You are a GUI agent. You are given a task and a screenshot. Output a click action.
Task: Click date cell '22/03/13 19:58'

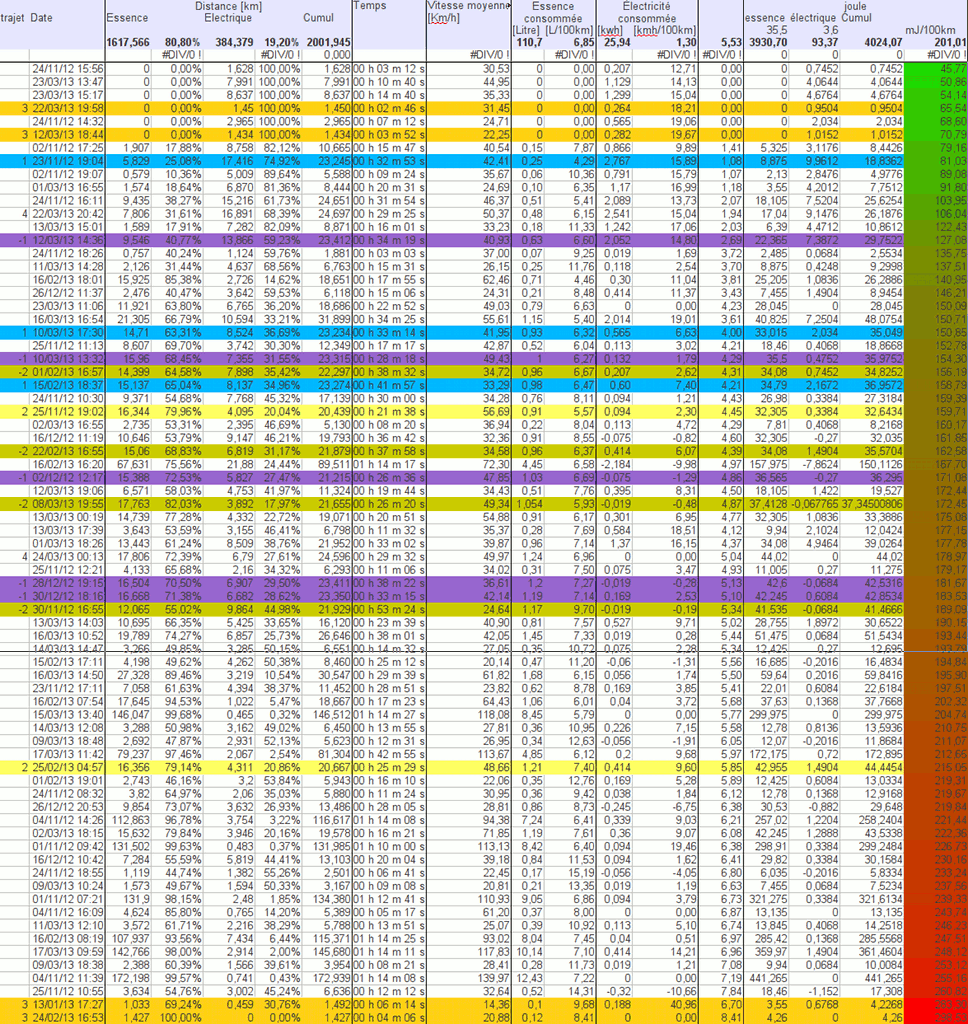coord(67,108)
